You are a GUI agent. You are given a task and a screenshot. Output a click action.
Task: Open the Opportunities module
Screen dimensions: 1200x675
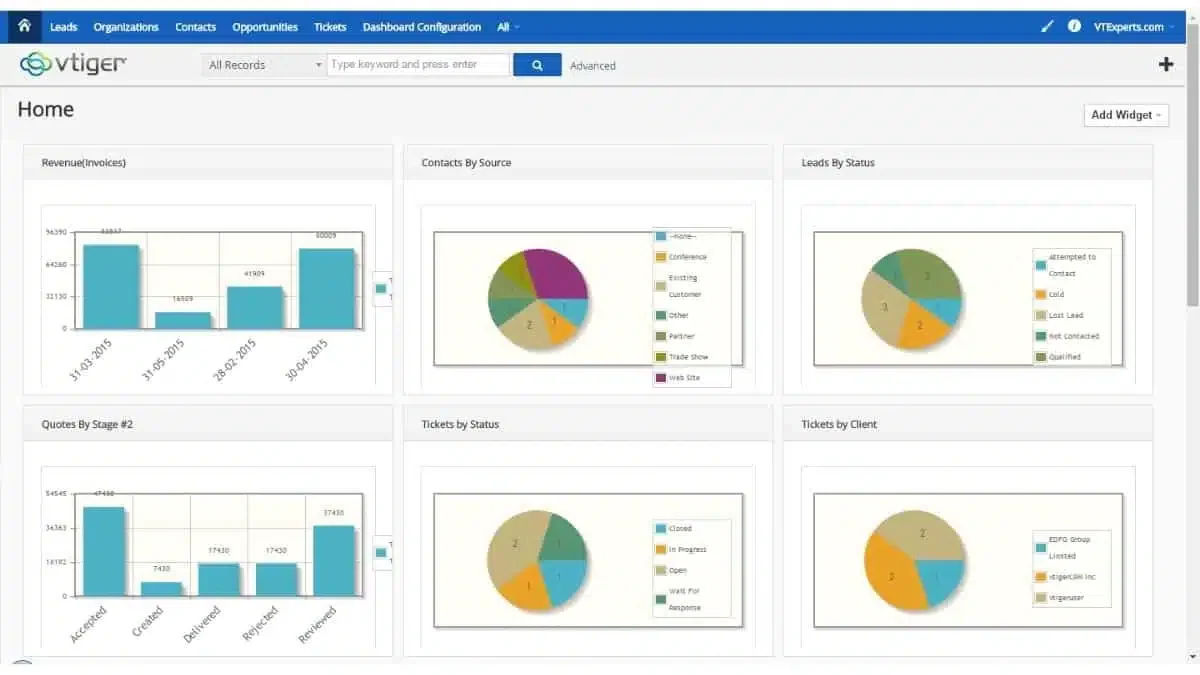click(265, 27)
